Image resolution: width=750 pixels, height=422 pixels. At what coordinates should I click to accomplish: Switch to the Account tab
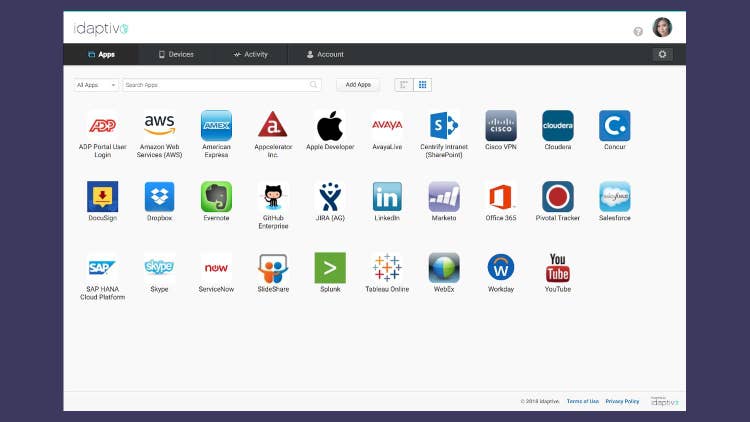[x=325, y=55]
